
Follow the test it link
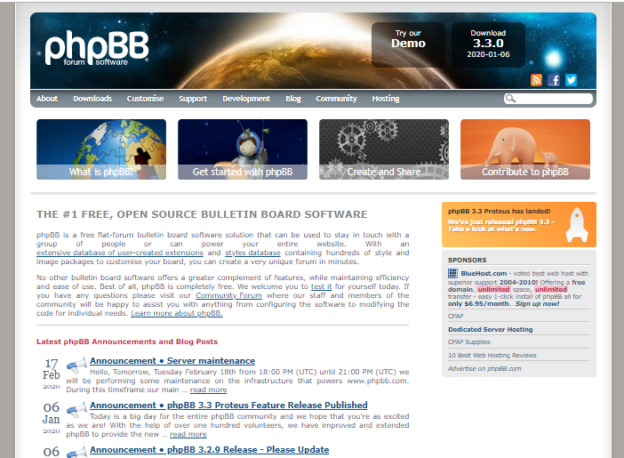click(321, 286)
